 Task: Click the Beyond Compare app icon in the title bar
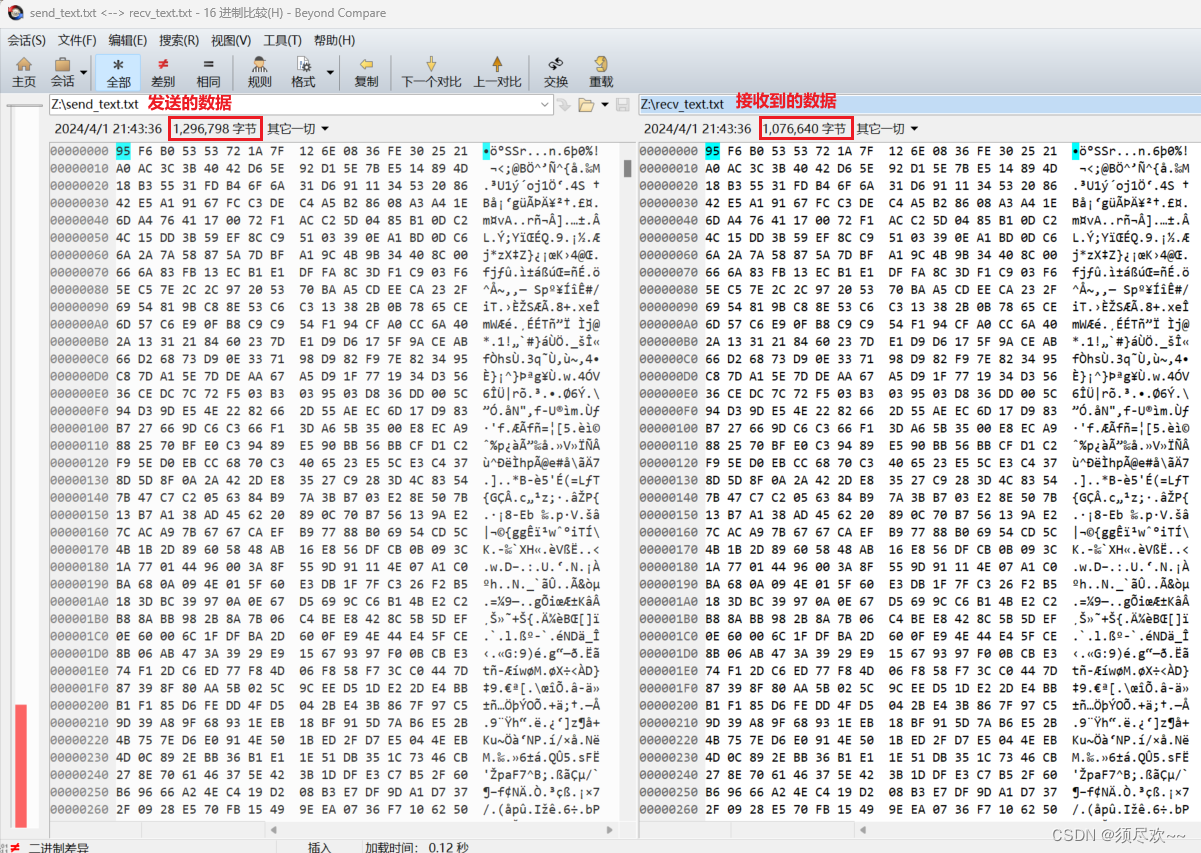coord(14,12)
